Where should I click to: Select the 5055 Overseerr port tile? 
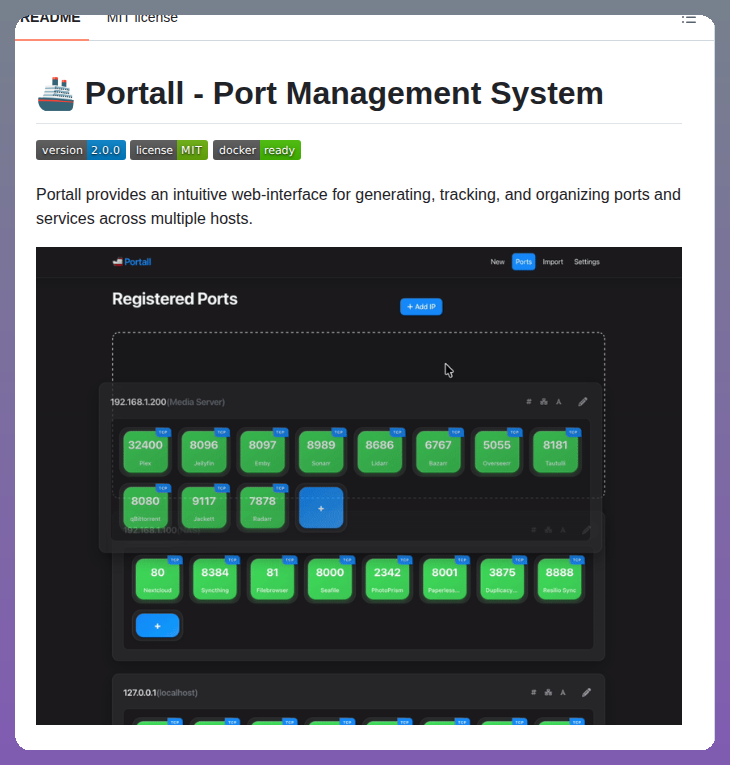point(497,452)
